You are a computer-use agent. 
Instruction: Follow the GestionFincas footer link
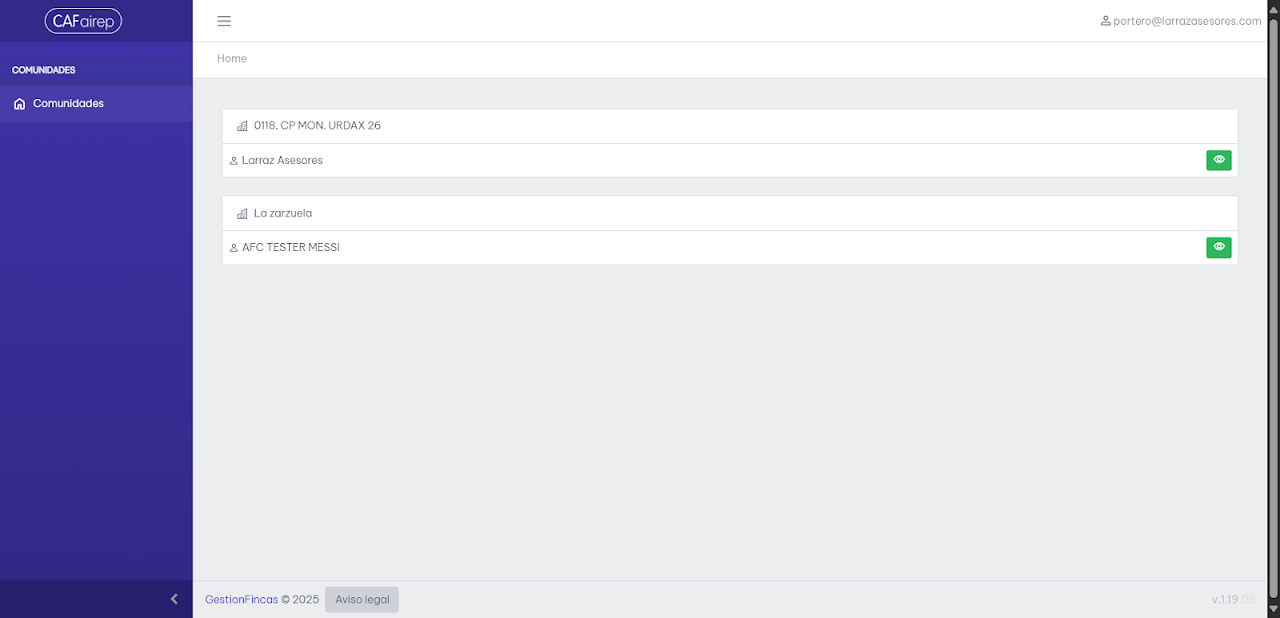click(241, 600)
